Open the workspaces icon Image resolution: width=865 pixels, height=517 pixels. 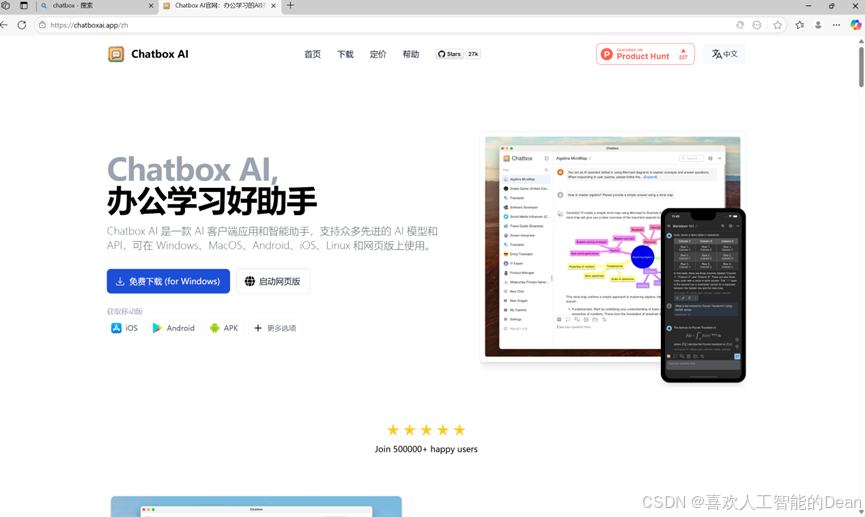(6, 6)
